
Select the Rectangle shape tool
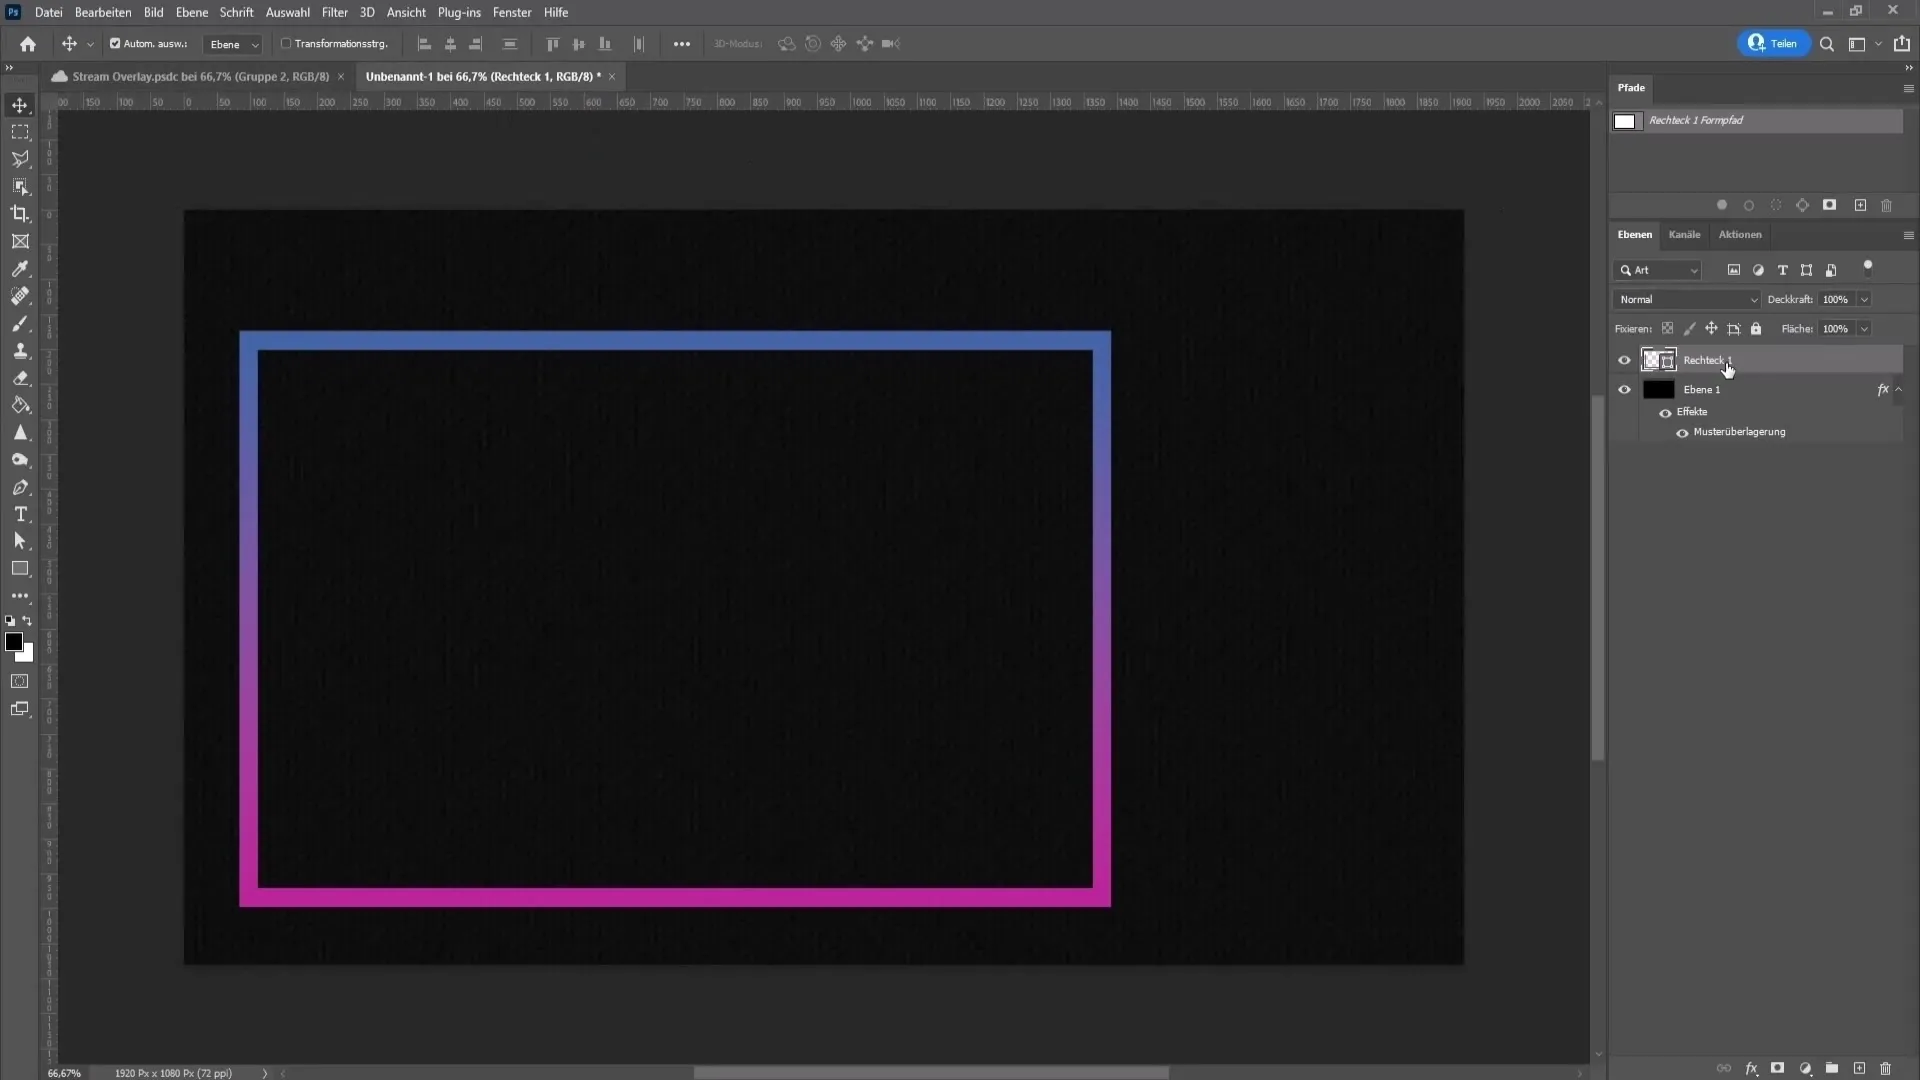20,569
